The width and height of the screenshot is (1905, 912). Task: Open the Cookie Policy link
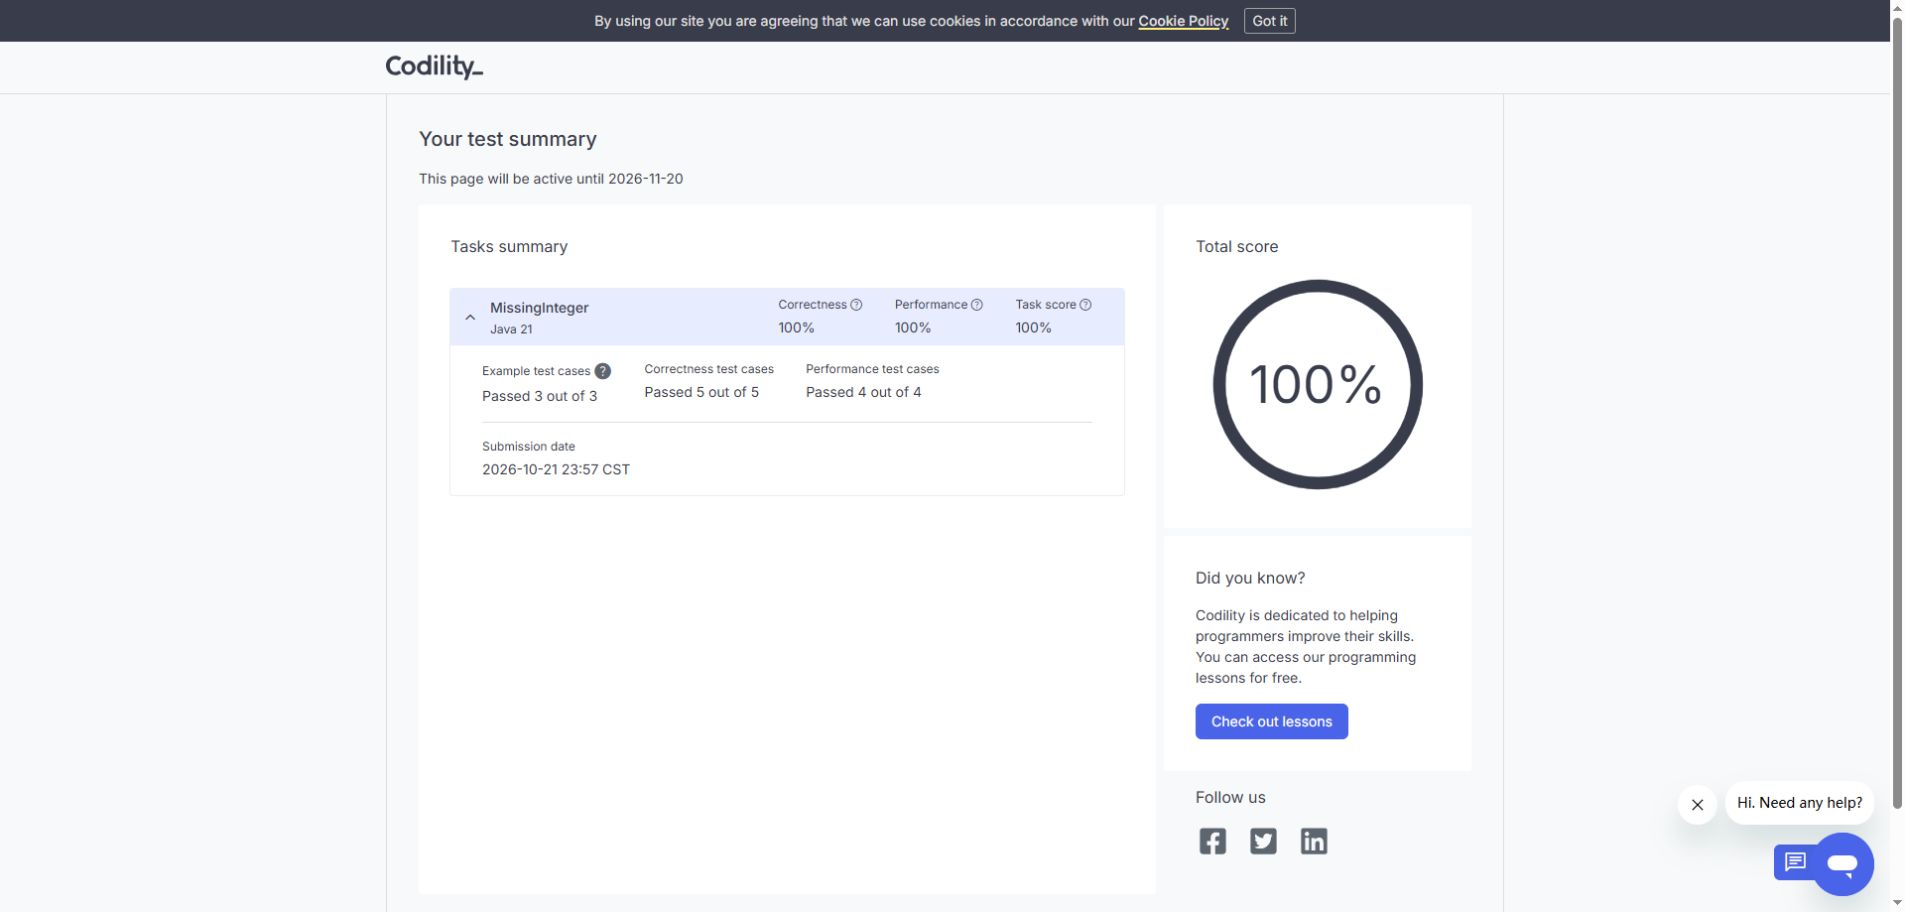(x=1183, y=21)
